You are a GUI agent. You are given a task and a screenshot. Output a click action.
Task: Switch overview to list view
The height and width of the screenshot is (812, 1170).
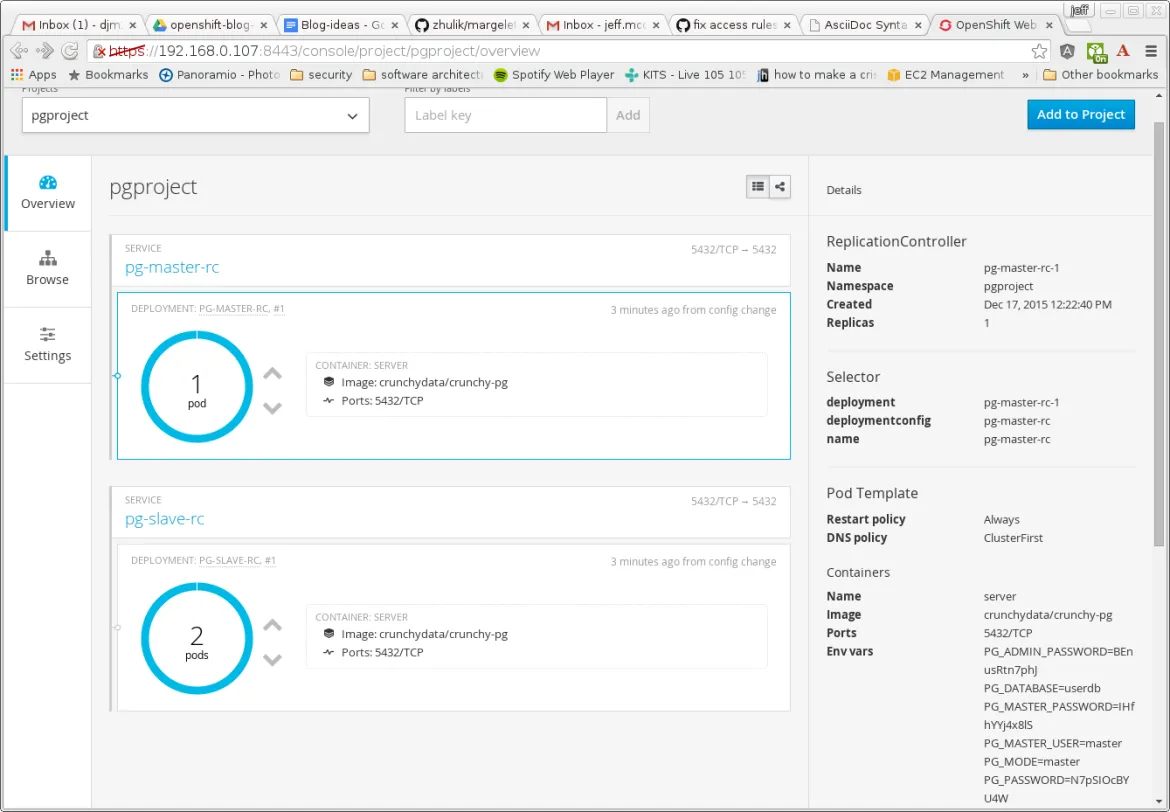pyautogui.click(x=757, y=186)
